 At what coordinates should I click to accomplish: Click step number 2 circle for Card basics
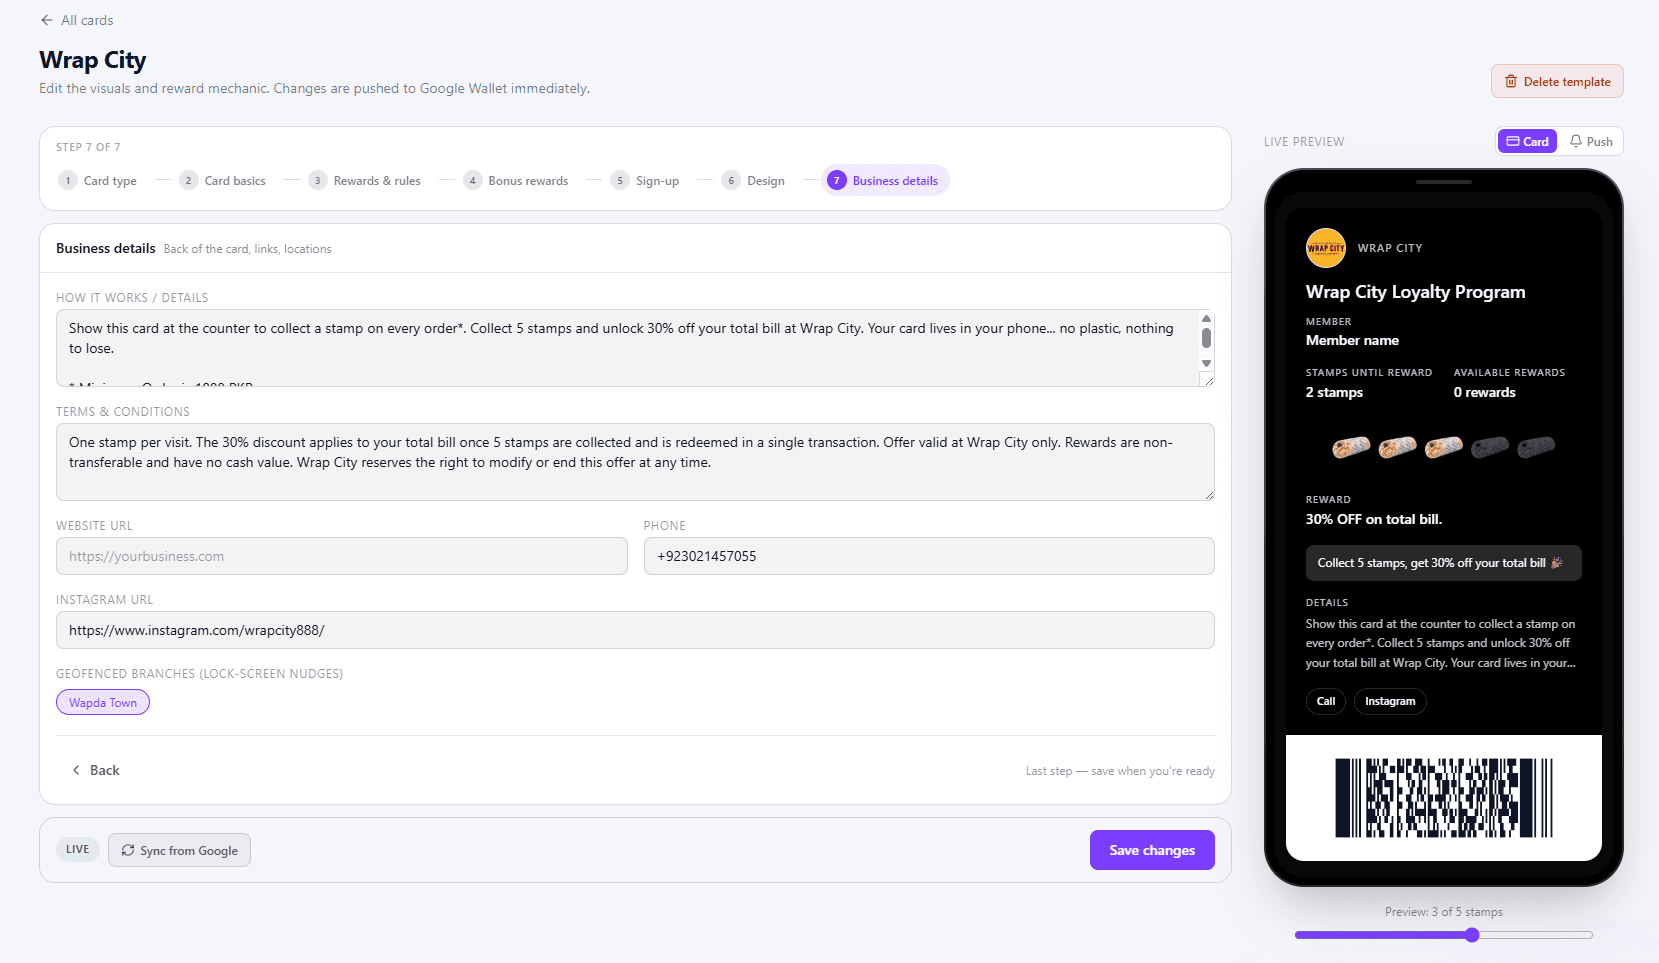(188, 181)
